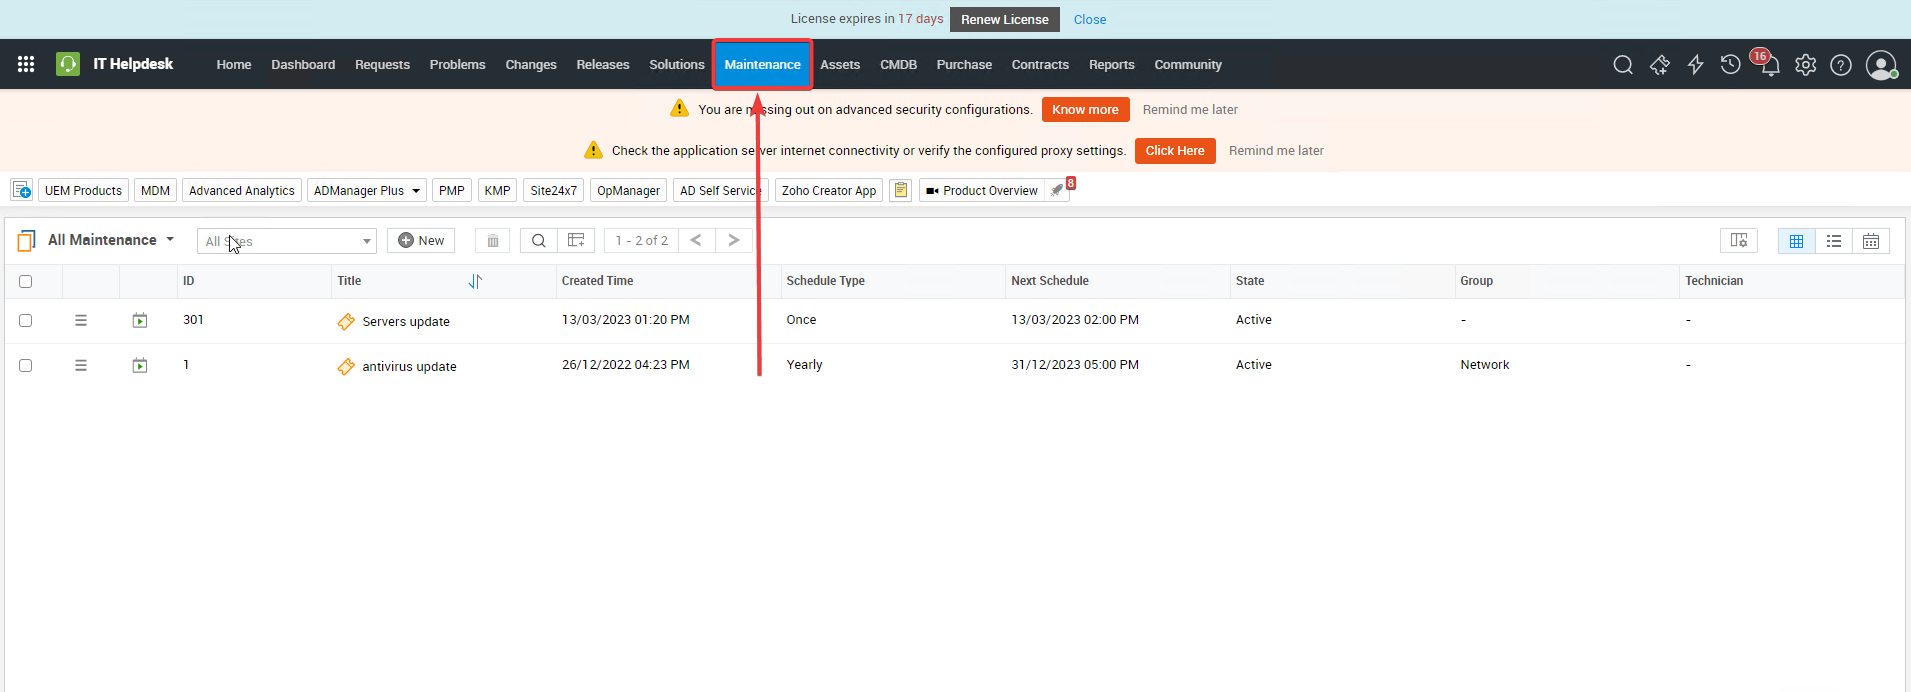Open actions menu for Servers update row
Image resolution: width=1911 pixels, height=692 pixels.
81,321
